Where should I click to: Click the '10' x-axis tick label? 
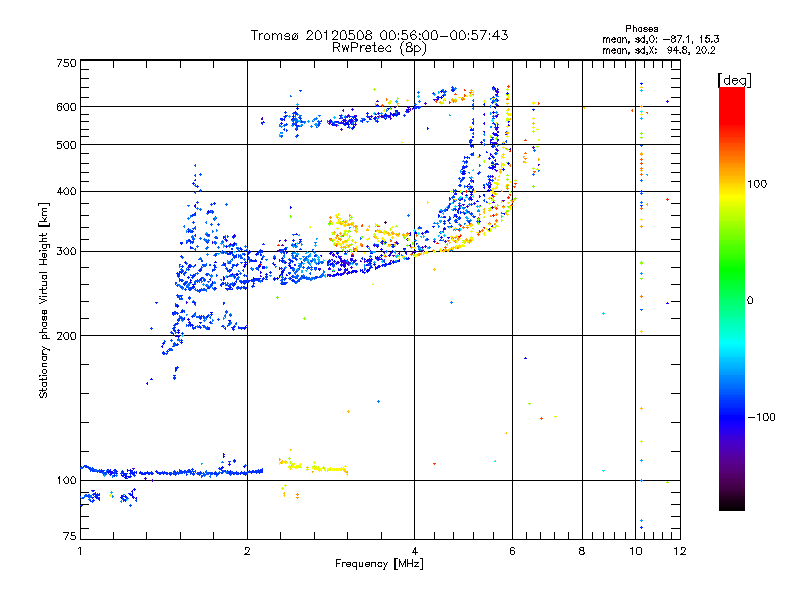636,551
